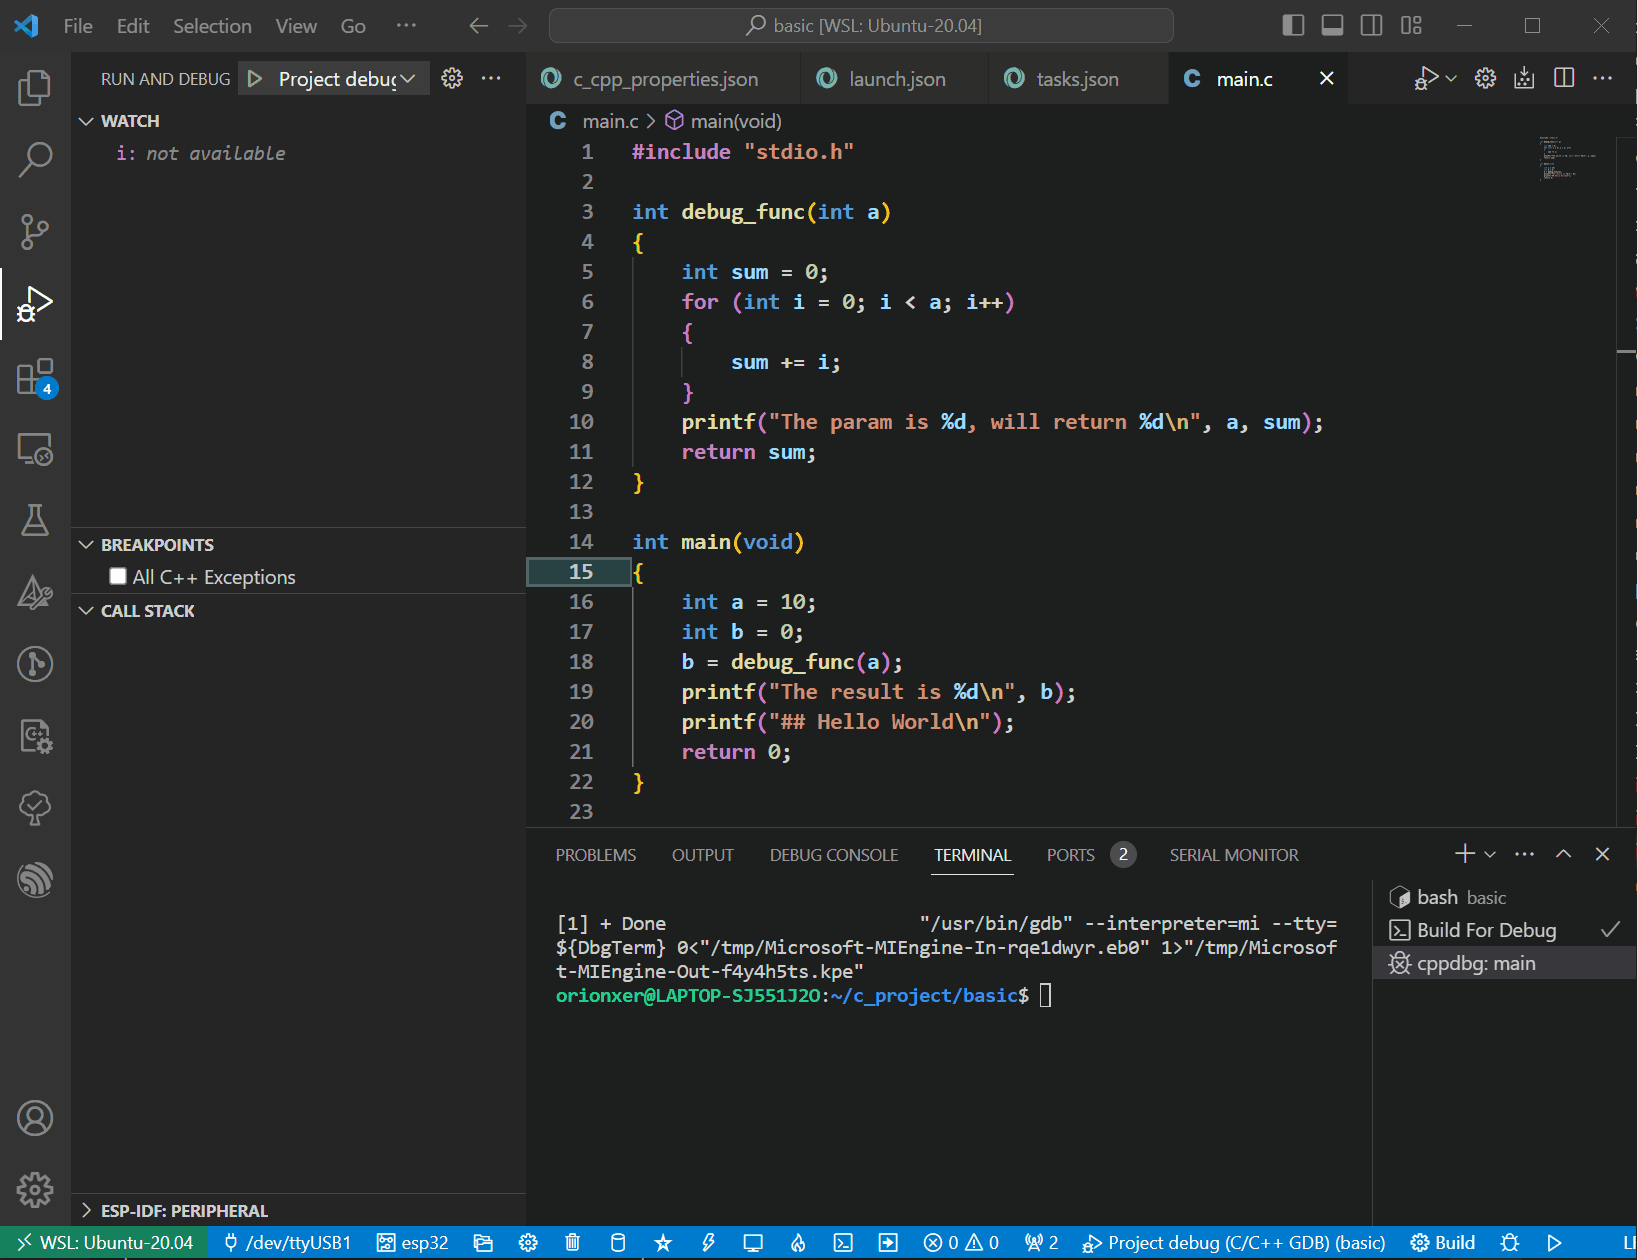Click the ESP-IDF monitor device icon
This screenshot has height=1260, width=1638.
coord(753,1243)
